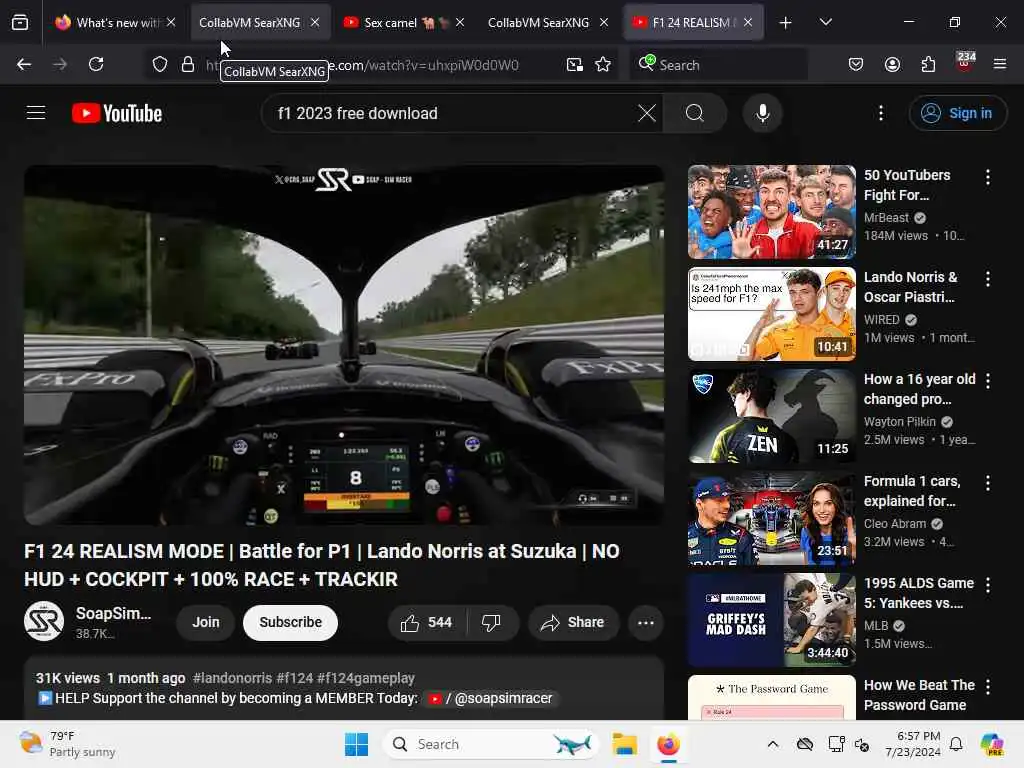Image resolution: width=1024 pixels, height=768 pixels.
Task: Bookmark this page with the star icon
Action: click(603, 65)
